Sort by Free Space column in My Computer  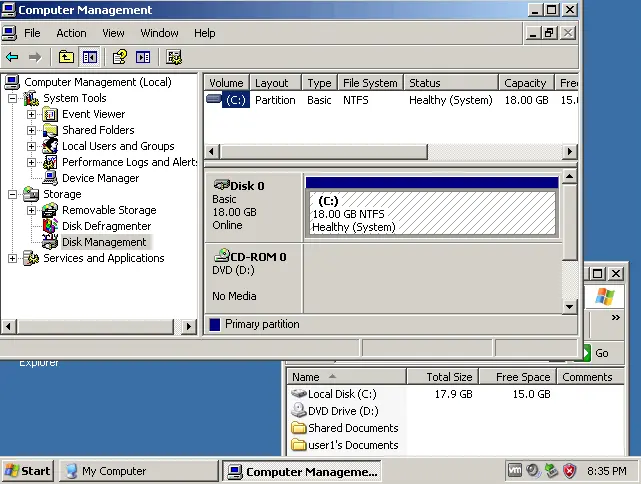click(518, 376)
